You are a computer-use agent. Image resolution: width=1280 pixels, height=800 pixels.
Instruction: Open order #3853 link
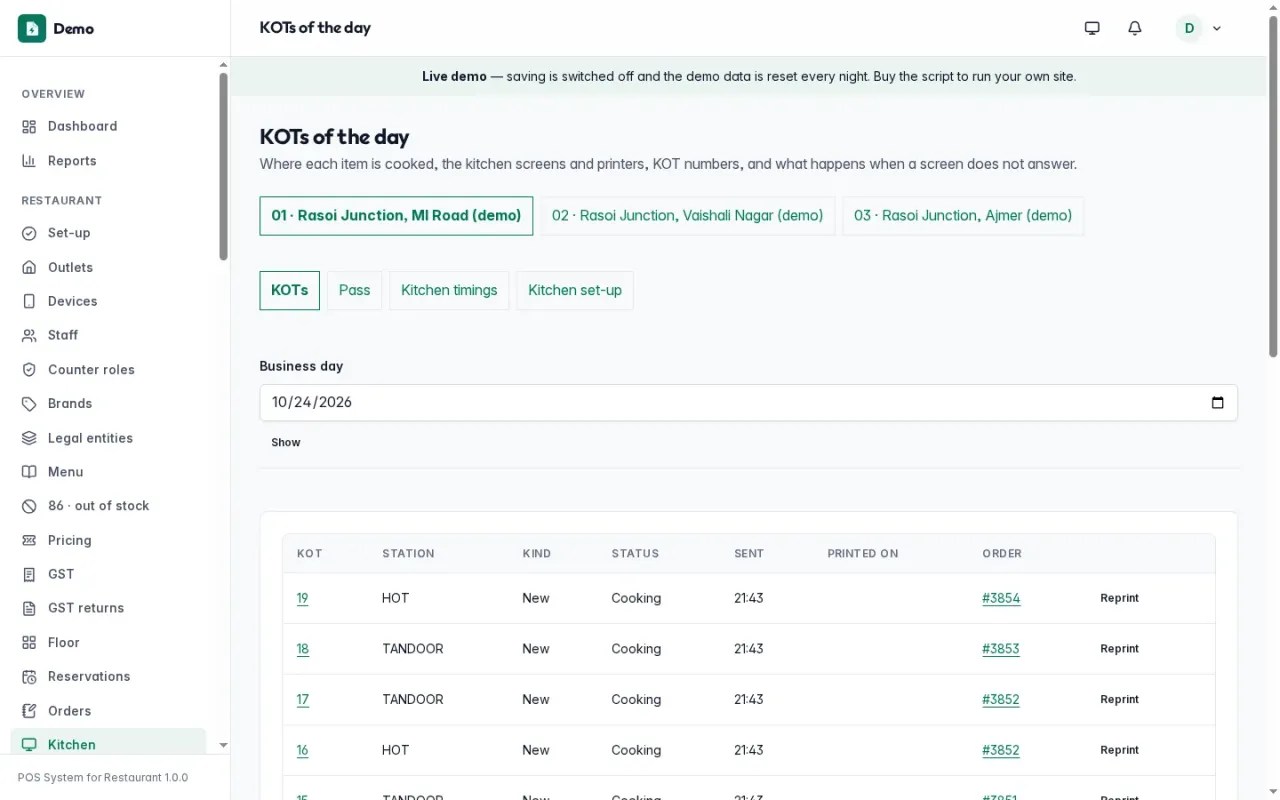(1001, 649)
